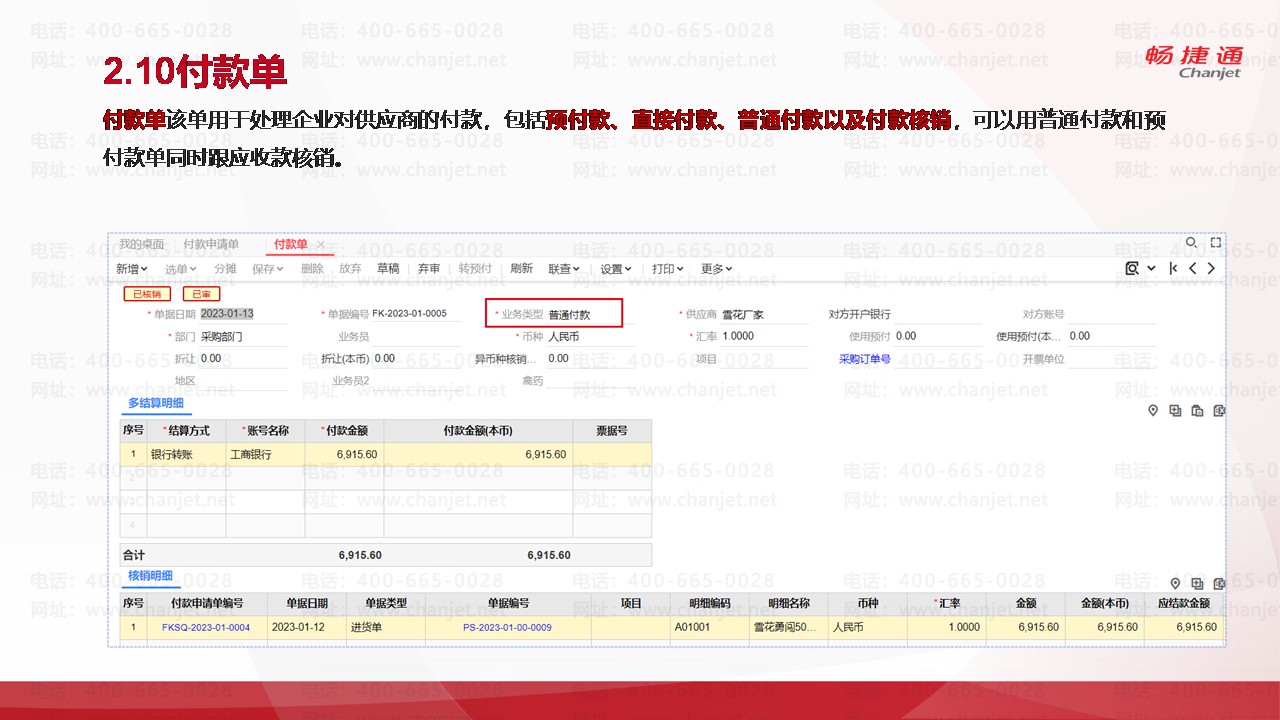Click the rightmost icon above 多结算明细 grid
The width and height of the screenshot is (1280, 720).
click(x=1219, y=410)
